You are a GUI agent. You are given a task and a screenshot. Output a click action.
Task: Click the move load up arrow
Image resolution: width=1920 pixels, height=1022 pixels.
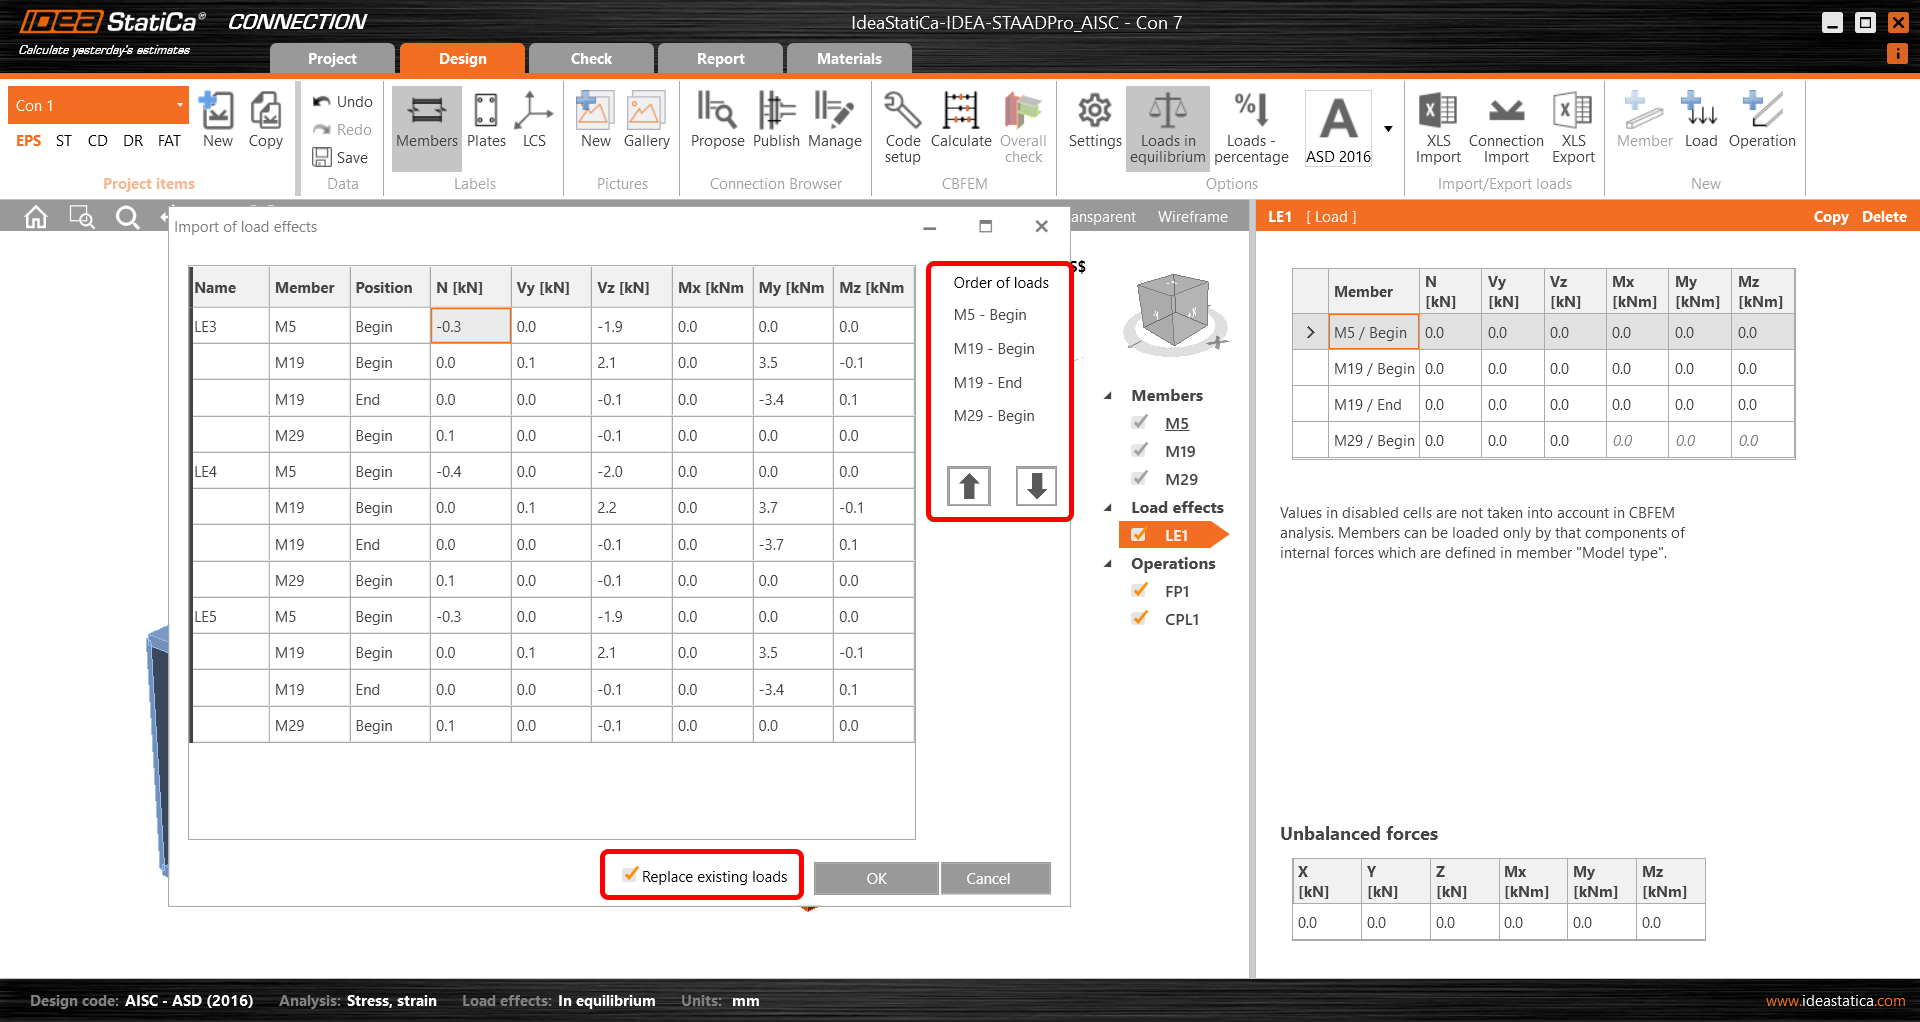pos(968,486)
